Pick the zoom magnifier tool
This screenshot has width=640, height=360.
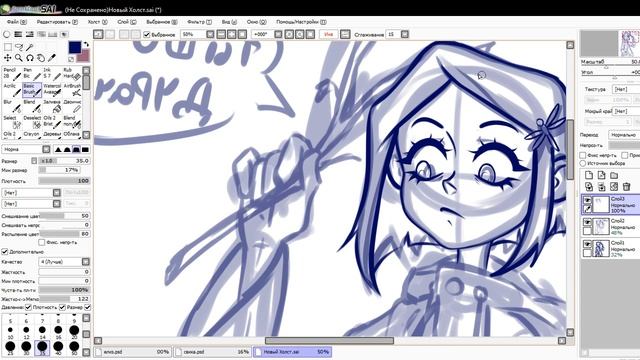pyautogui.click(x=19, y=58)
